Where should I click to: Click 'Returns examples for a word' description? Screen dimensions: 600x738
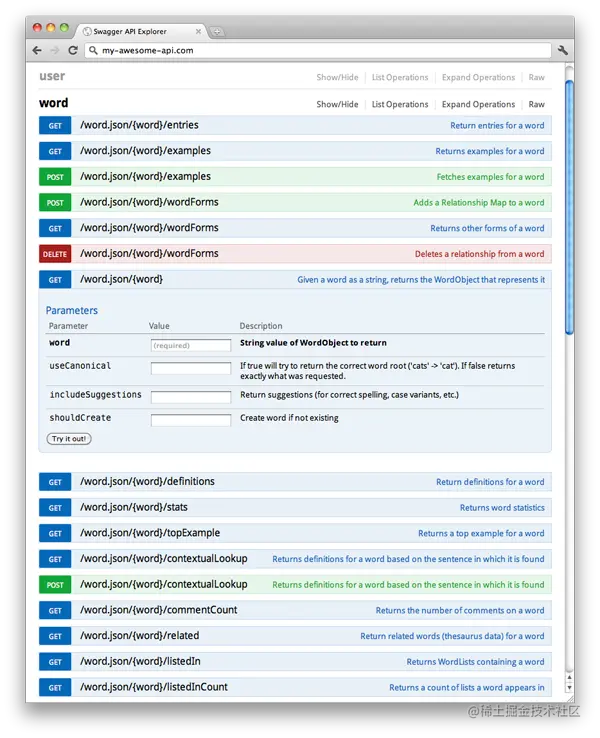(489, 151)
